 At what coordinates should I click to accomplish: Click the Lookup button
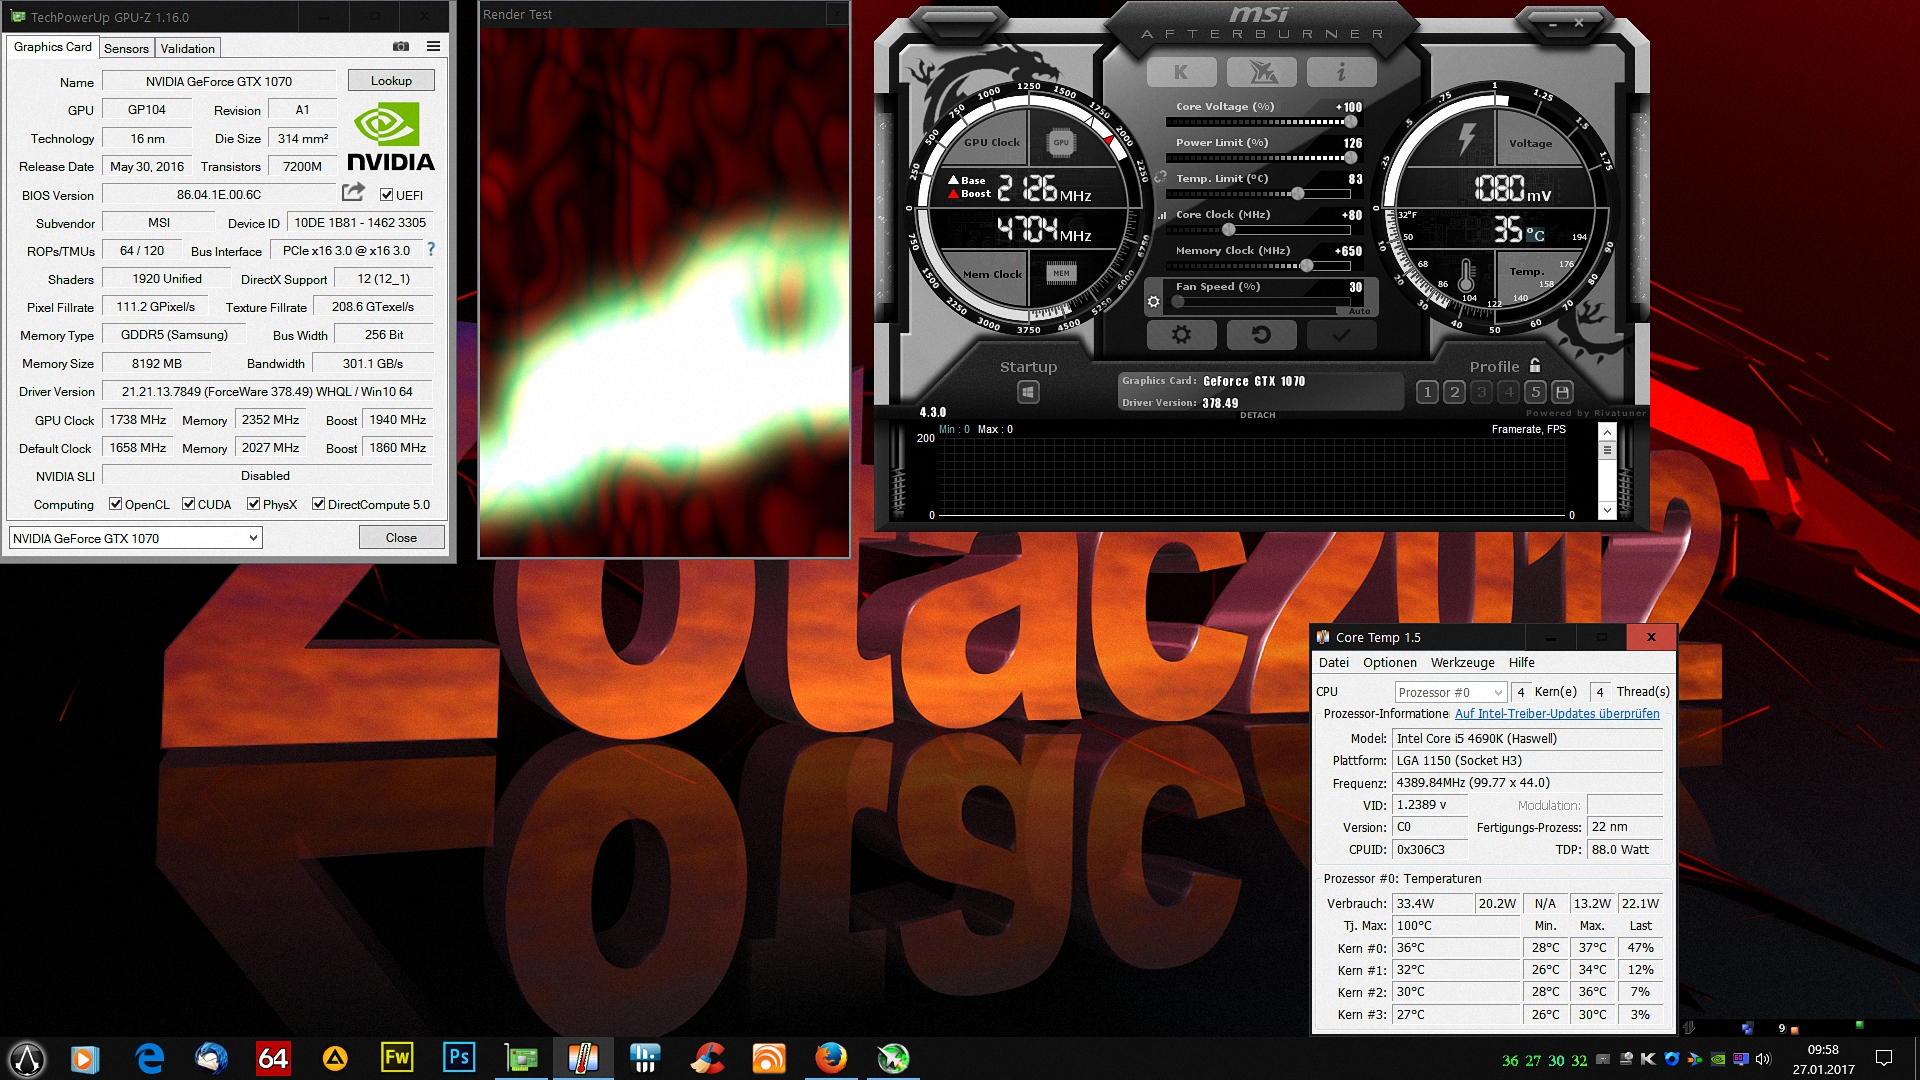(x=391, y=81)
